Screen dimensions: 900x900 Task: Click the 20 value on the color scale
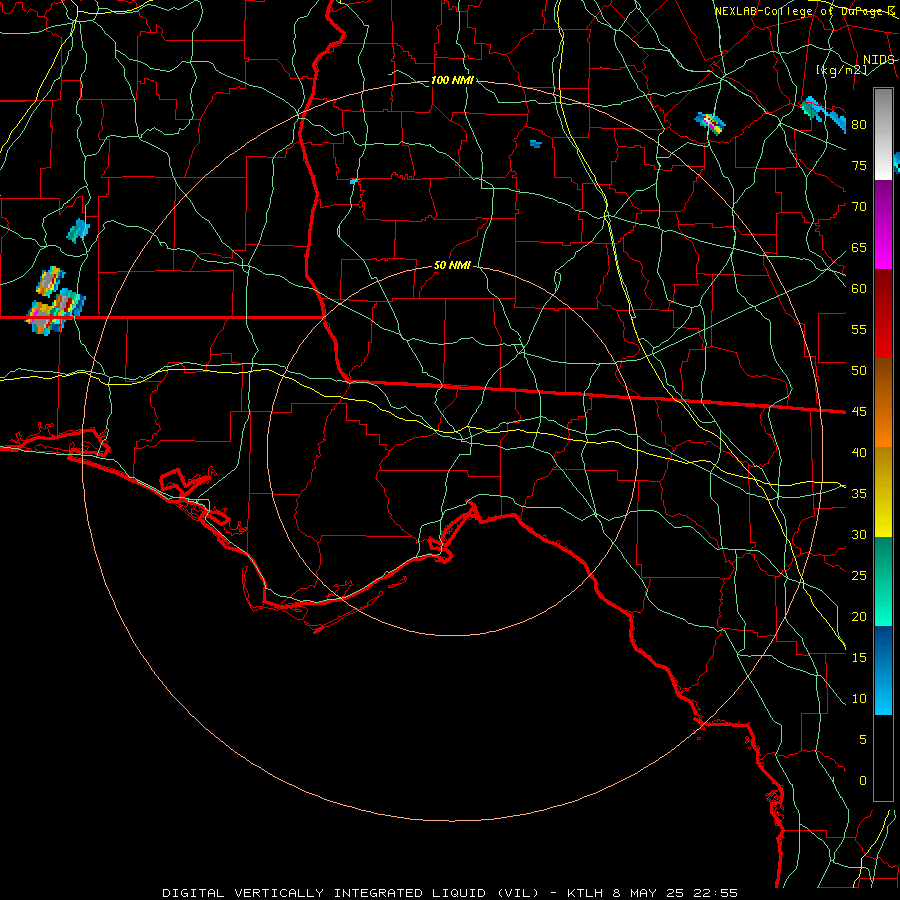(859, 616)
